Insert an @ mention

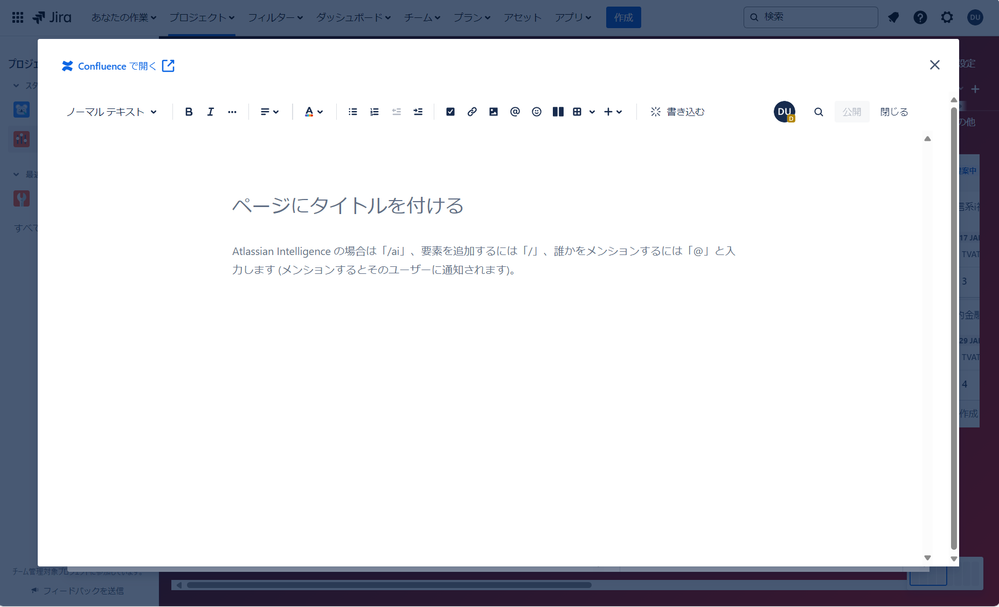point(515,111)
